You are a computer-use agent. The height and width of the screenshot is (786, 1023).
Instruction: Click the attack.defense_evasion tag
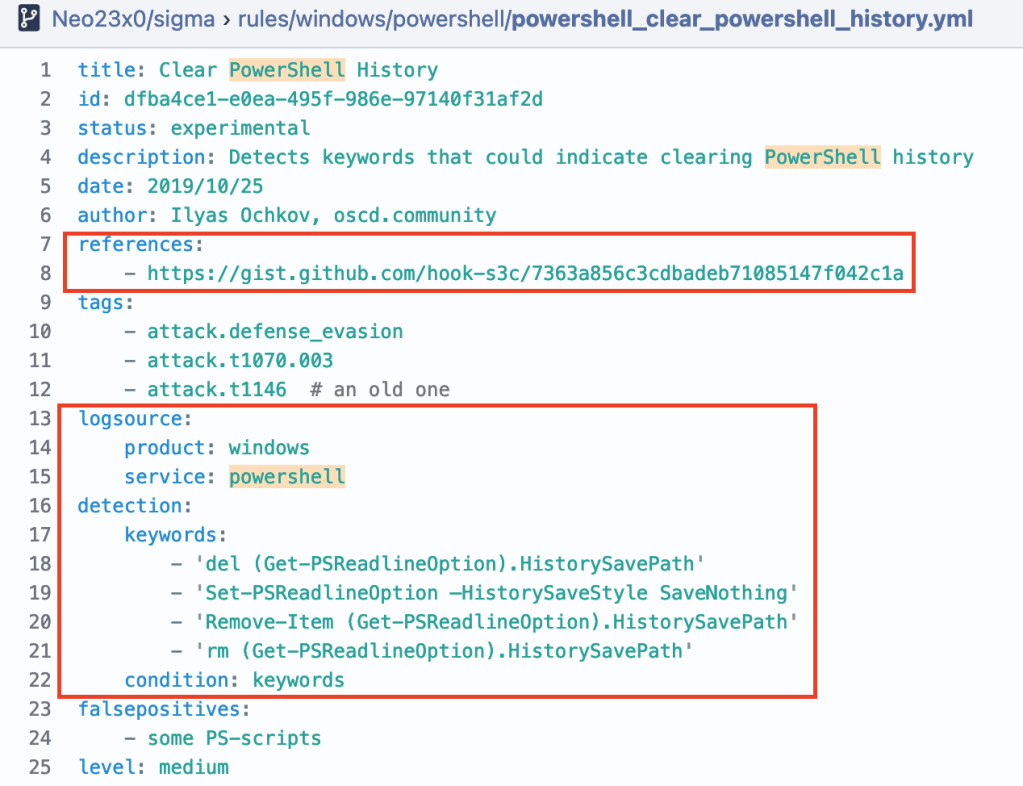pos(275,332)
